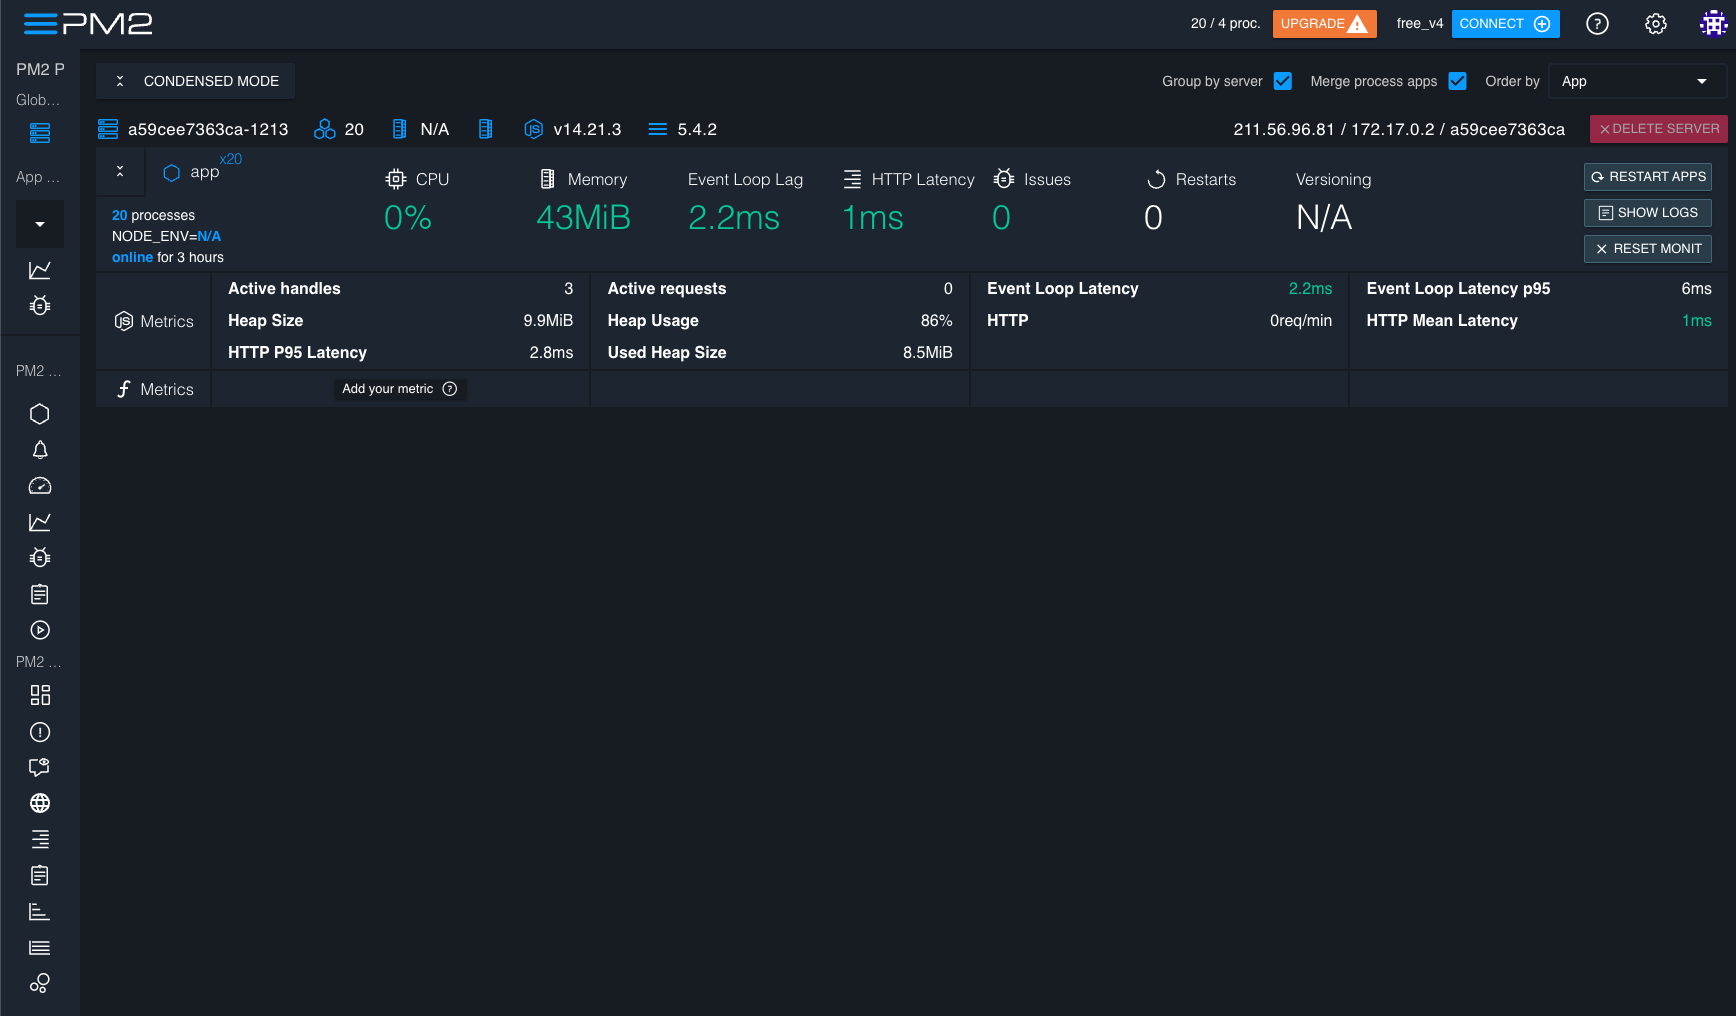Toggle CONDENSED MODE button

196,81
